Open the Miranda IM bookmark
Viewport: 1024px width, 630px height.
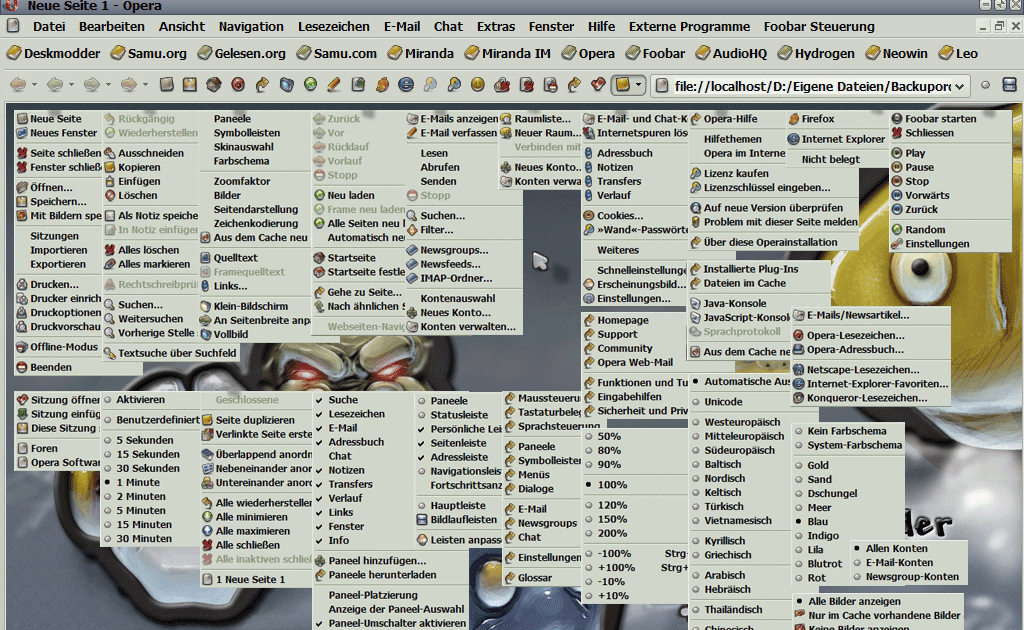[x=508, y=54]
